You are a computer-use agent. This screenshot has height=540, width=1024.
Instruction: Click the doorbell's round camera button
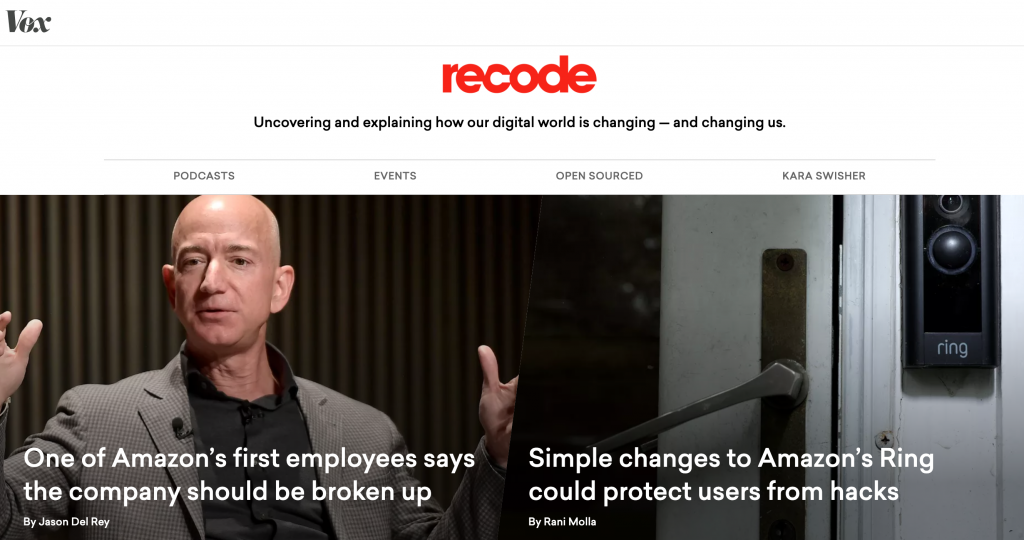pos(952,248)
